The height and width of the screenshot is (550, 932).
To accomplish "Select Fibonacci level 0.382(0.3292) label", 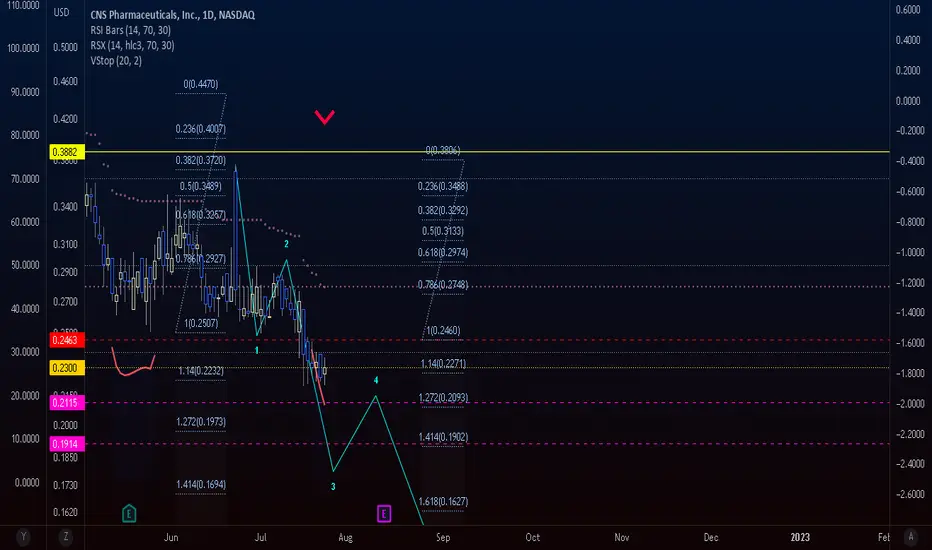I will pos(443,210).
